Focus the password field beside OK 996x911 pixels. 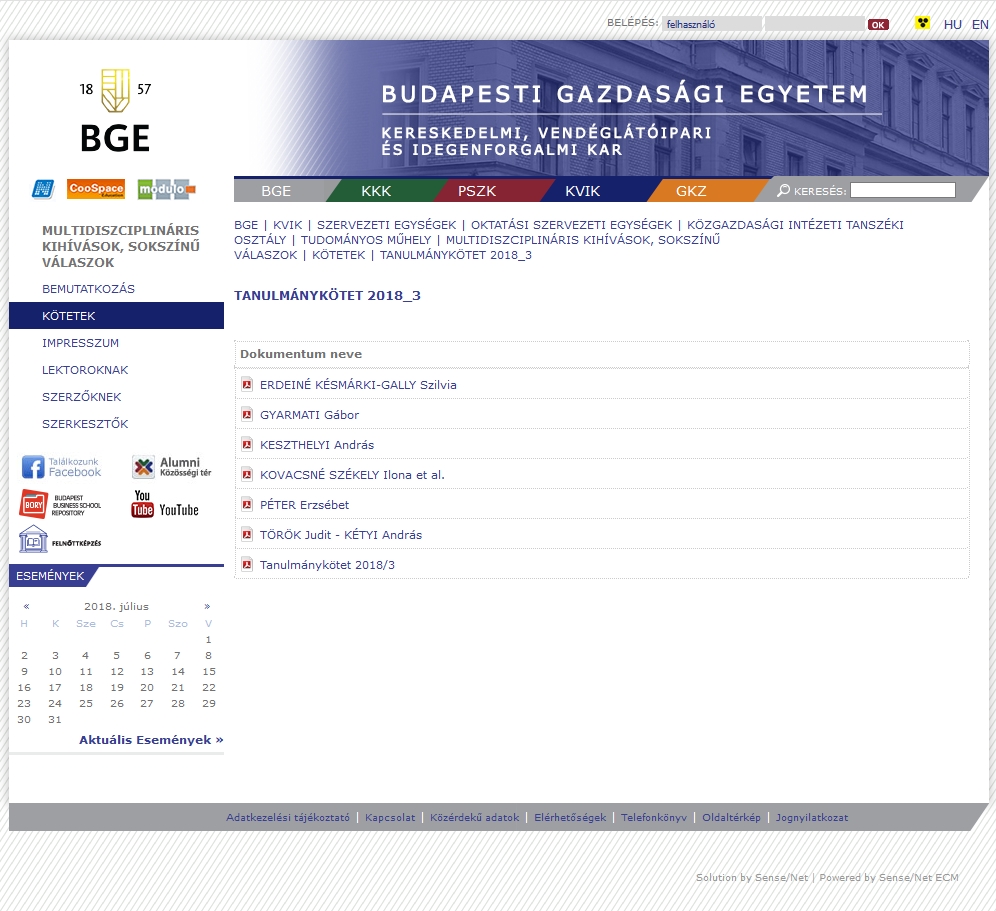(x=814, y=24)
